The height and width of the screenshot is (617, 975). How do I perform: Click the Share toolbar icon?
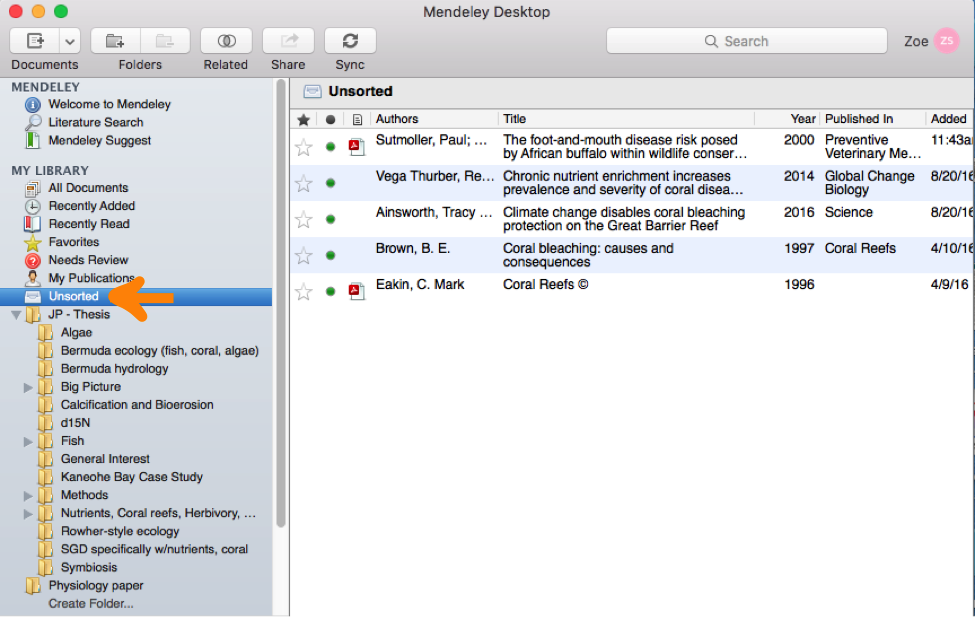pos(288,41)
